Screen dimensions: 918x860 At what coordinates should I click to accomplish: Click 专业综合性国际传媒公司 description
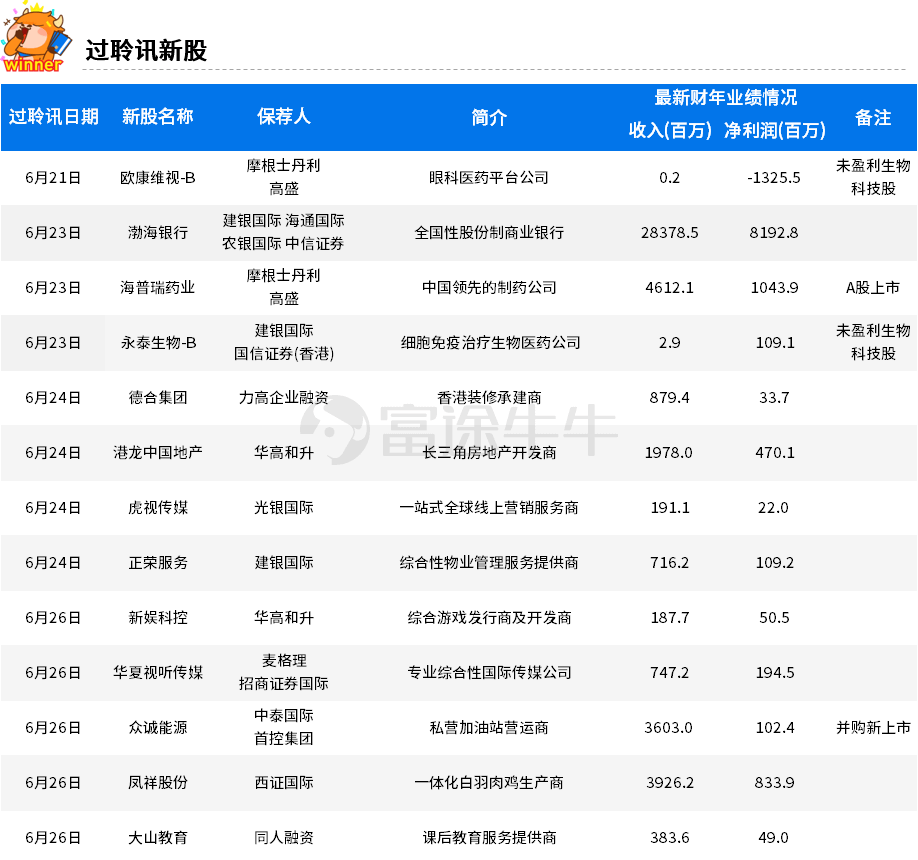[489, 673]
